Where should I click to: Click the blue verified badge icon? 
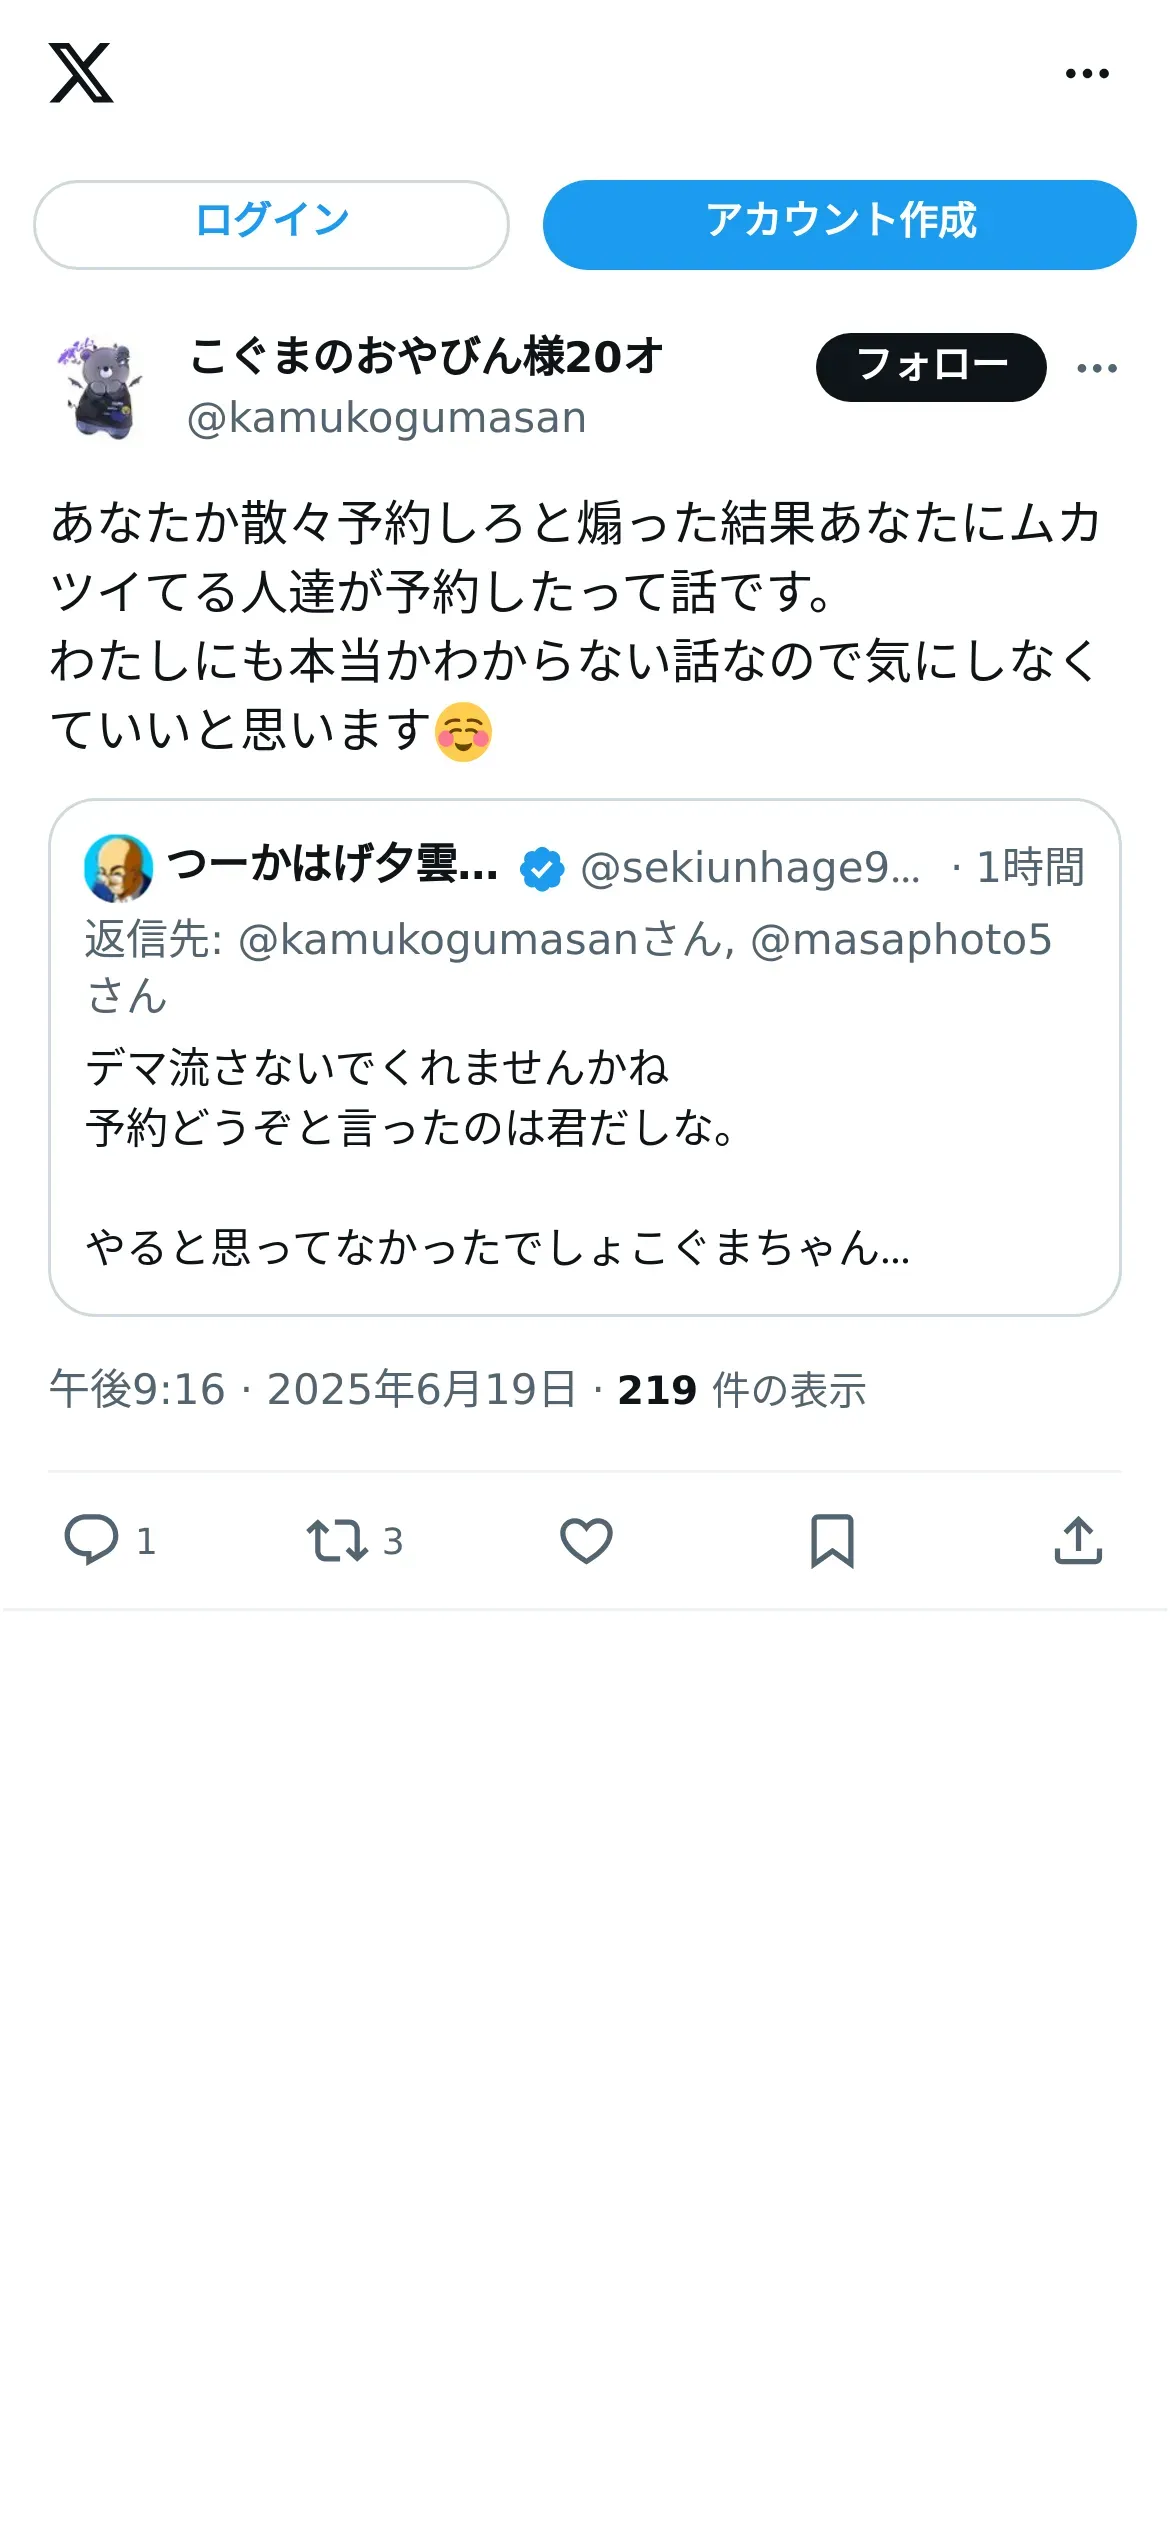click(542, 868)
